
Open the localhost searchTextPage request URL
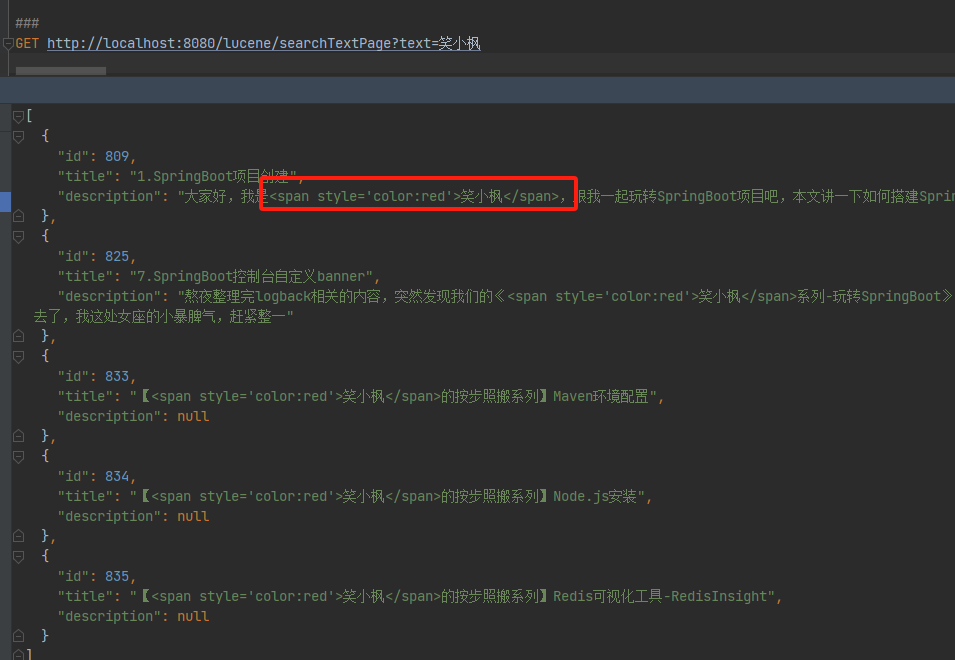click(264, 43)
